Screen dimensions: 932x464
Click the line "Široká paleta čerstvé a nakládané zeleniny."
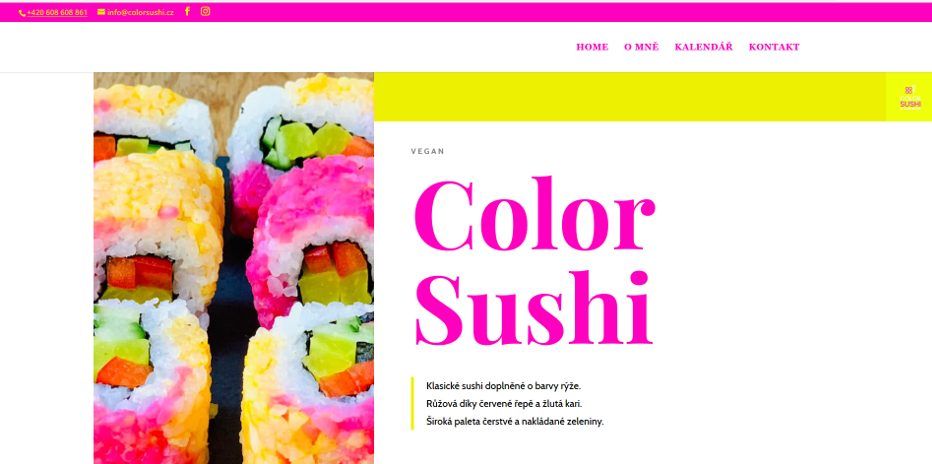515,422
